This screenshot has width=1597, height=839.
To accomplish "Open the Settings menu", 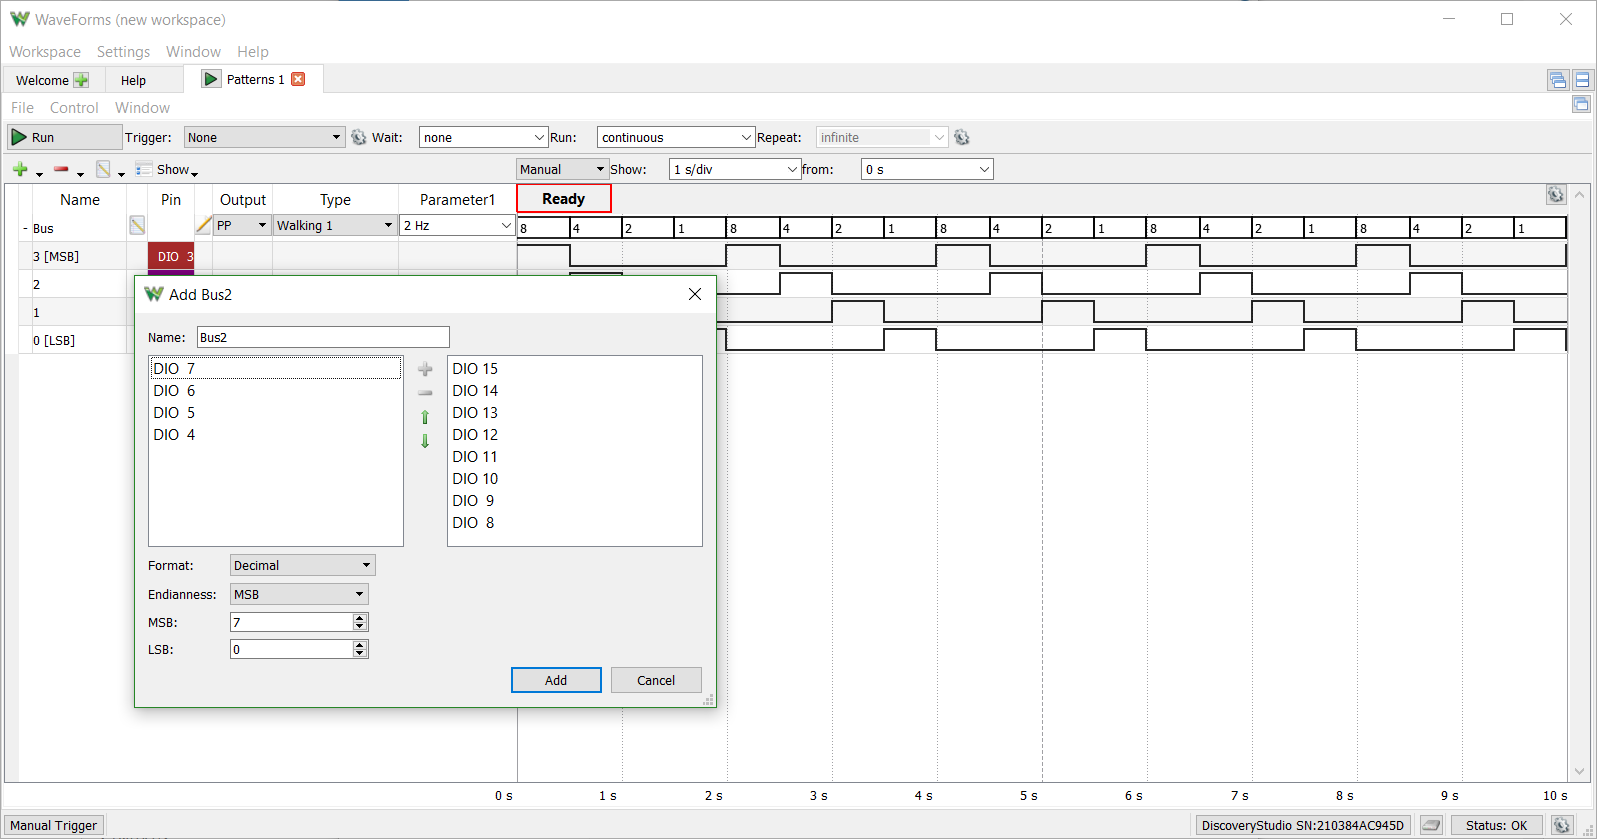I will [123, 52].
